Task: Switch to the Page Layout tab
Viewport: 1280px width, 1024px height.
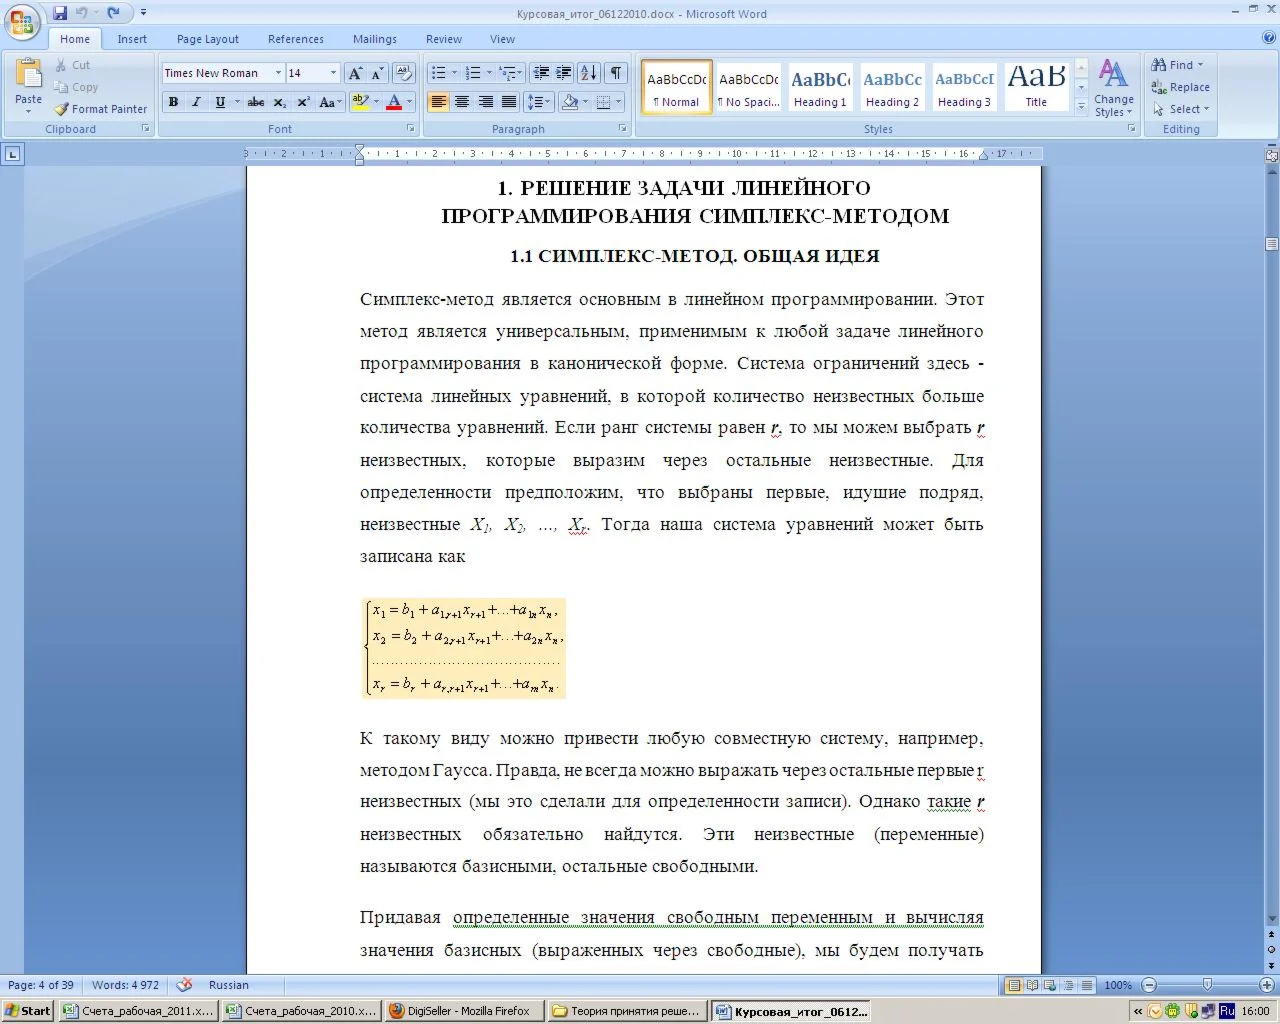Action: pos(208,39)
